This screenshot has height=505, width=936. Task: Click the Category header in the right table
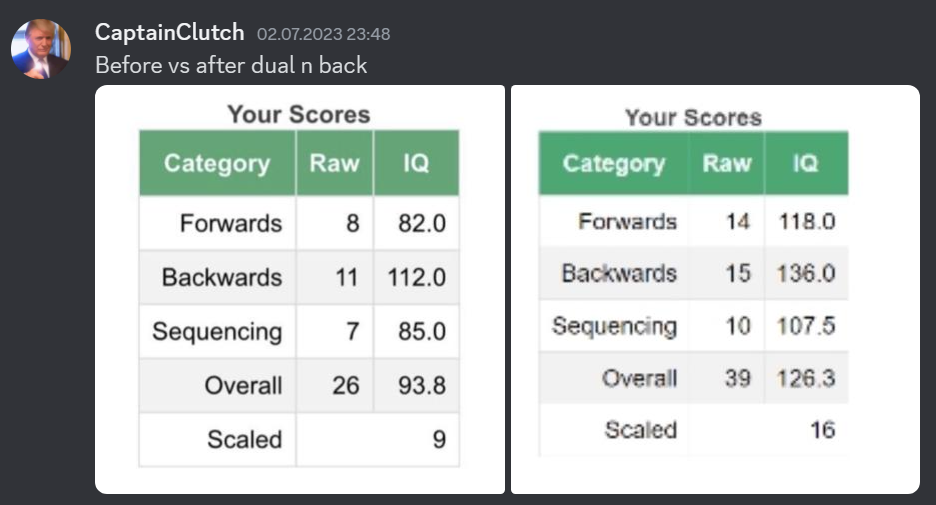pyautogui.click(x=614, y=163)
